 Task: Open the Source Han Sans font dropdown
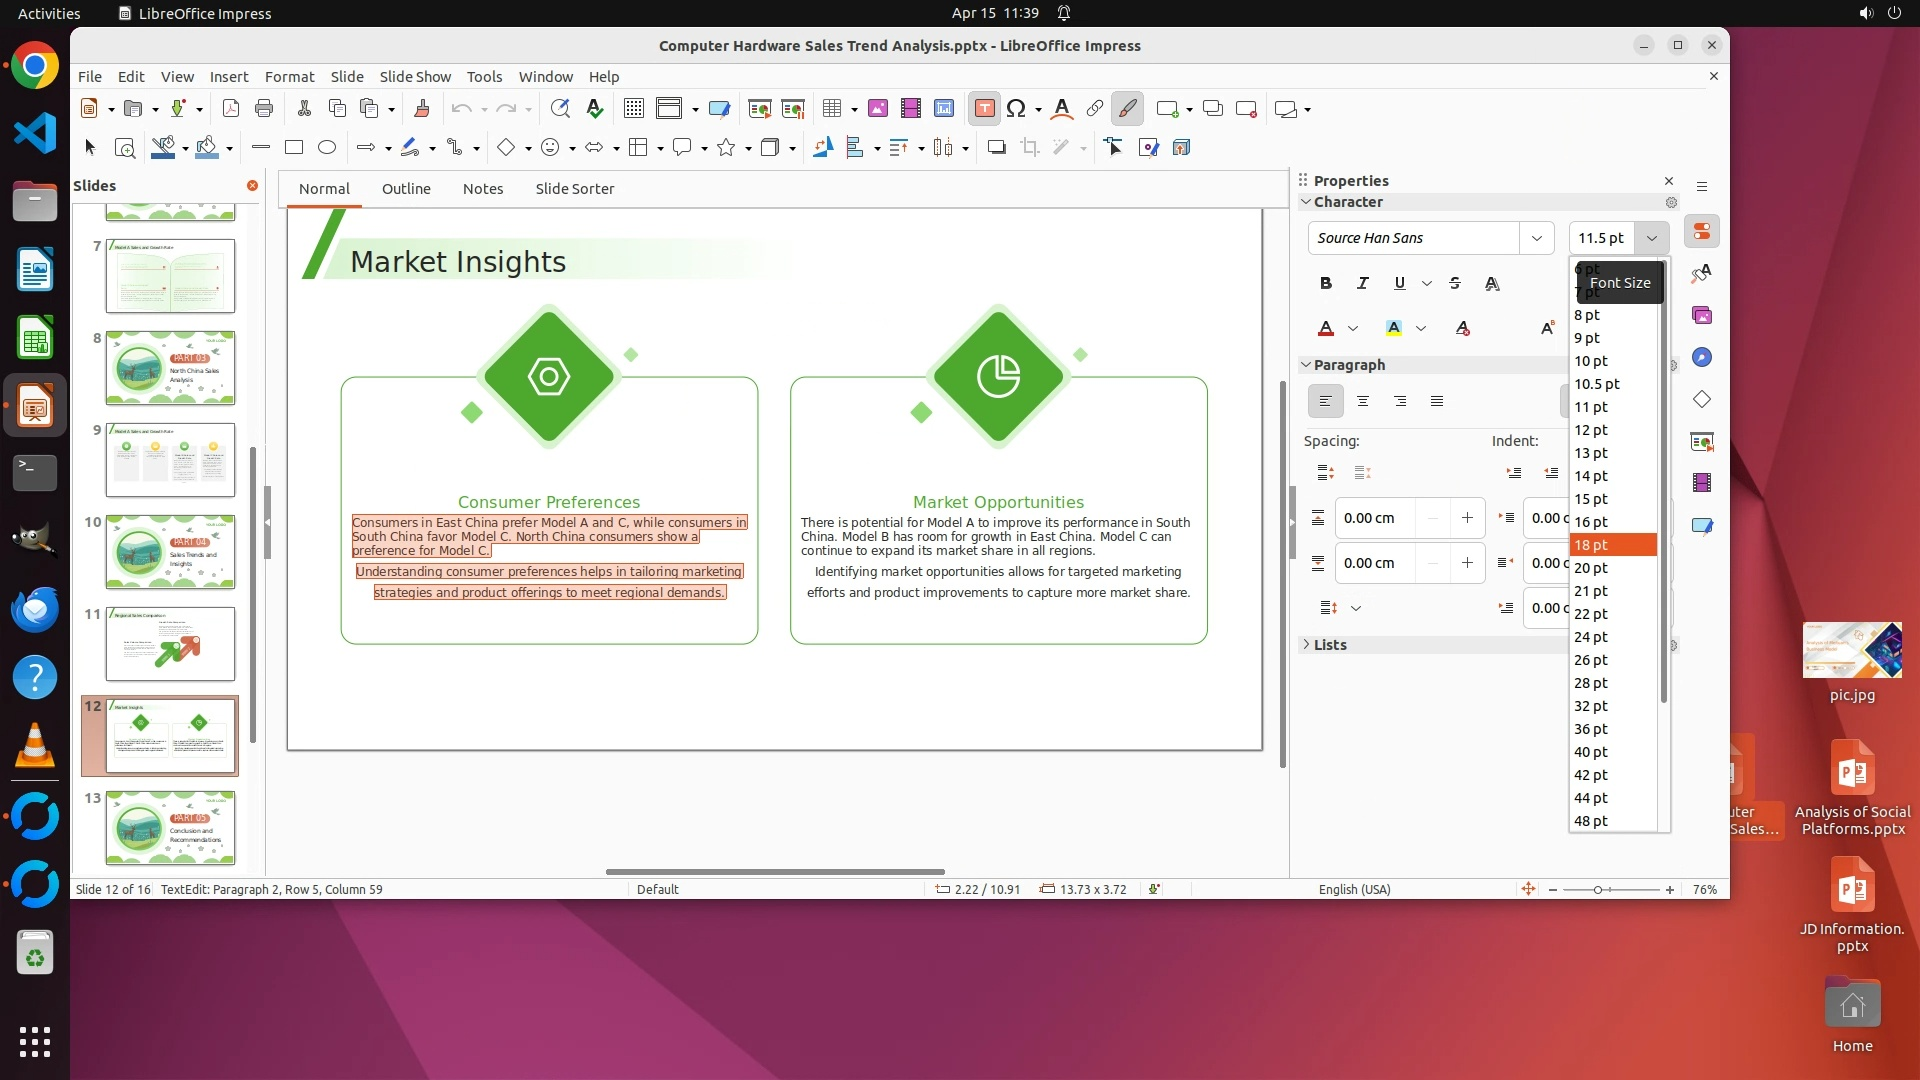point(1537,238)
